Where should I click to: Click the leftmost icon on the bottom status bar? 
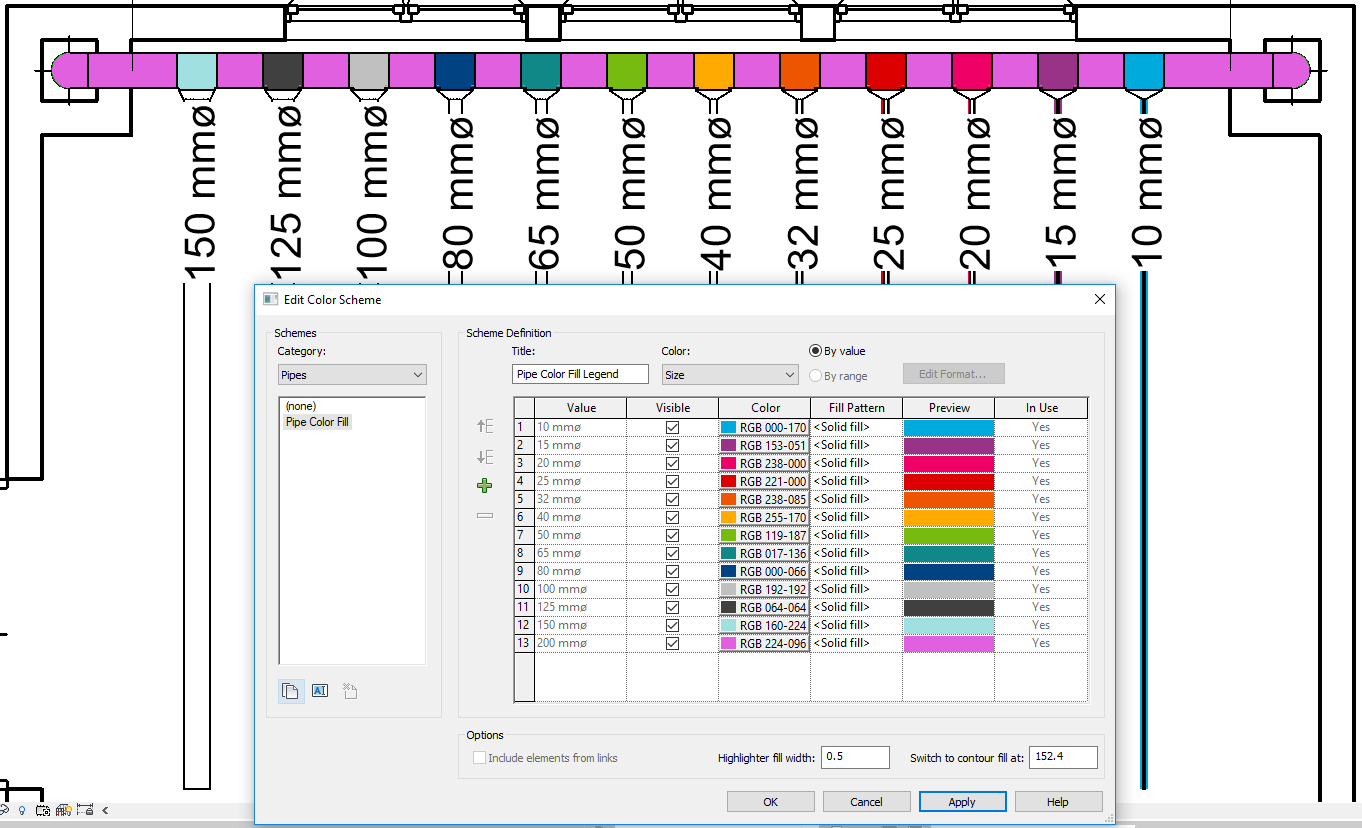click(5, 811)
